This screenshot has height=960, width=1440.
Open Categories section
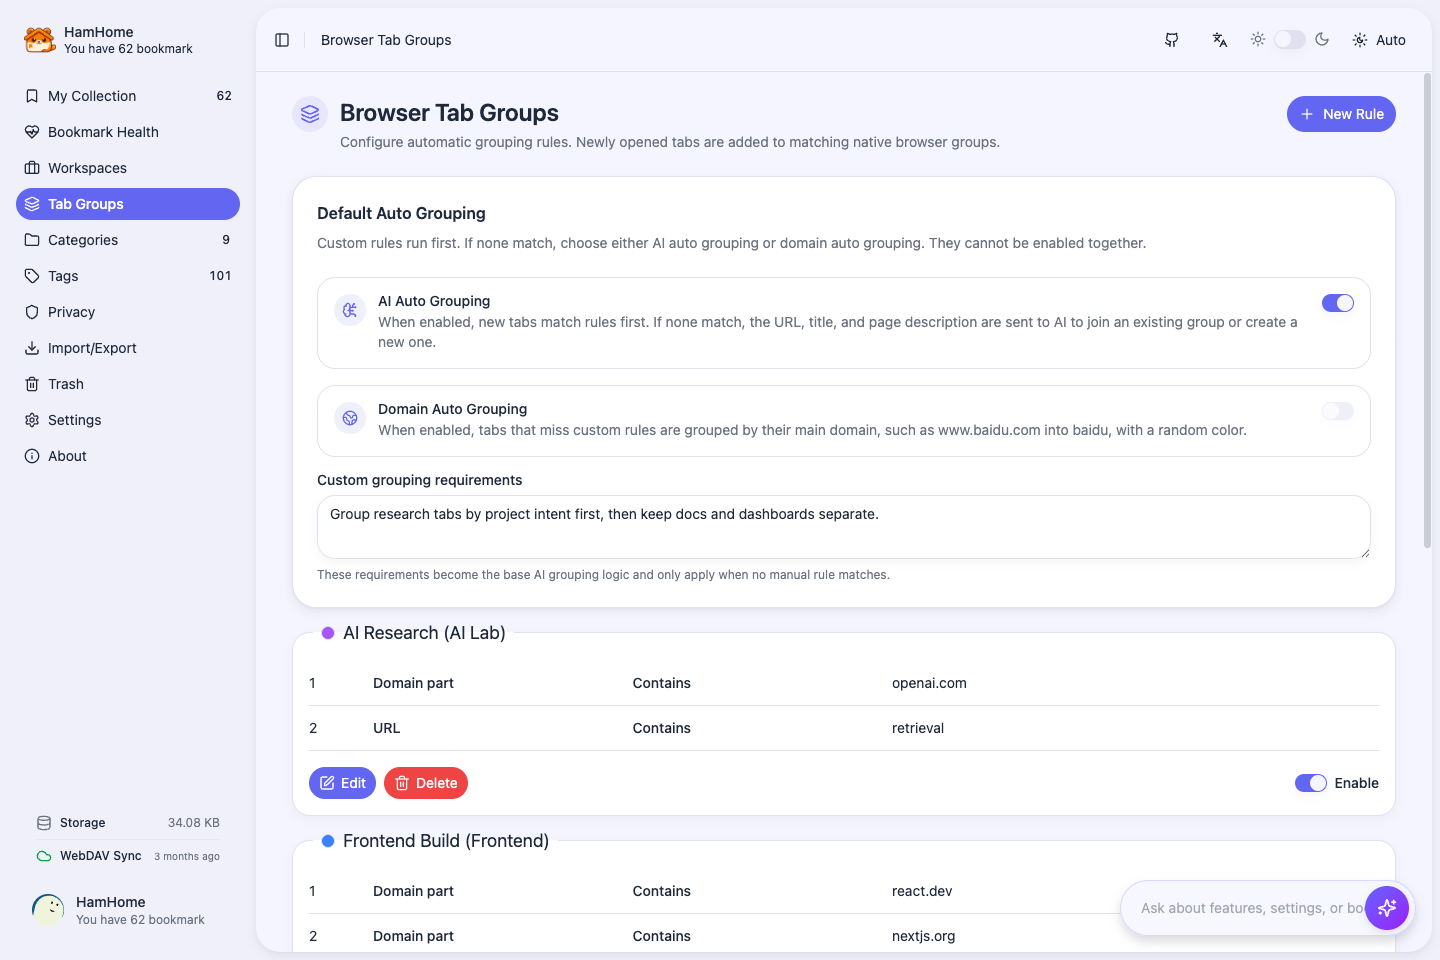coord(128,240)
